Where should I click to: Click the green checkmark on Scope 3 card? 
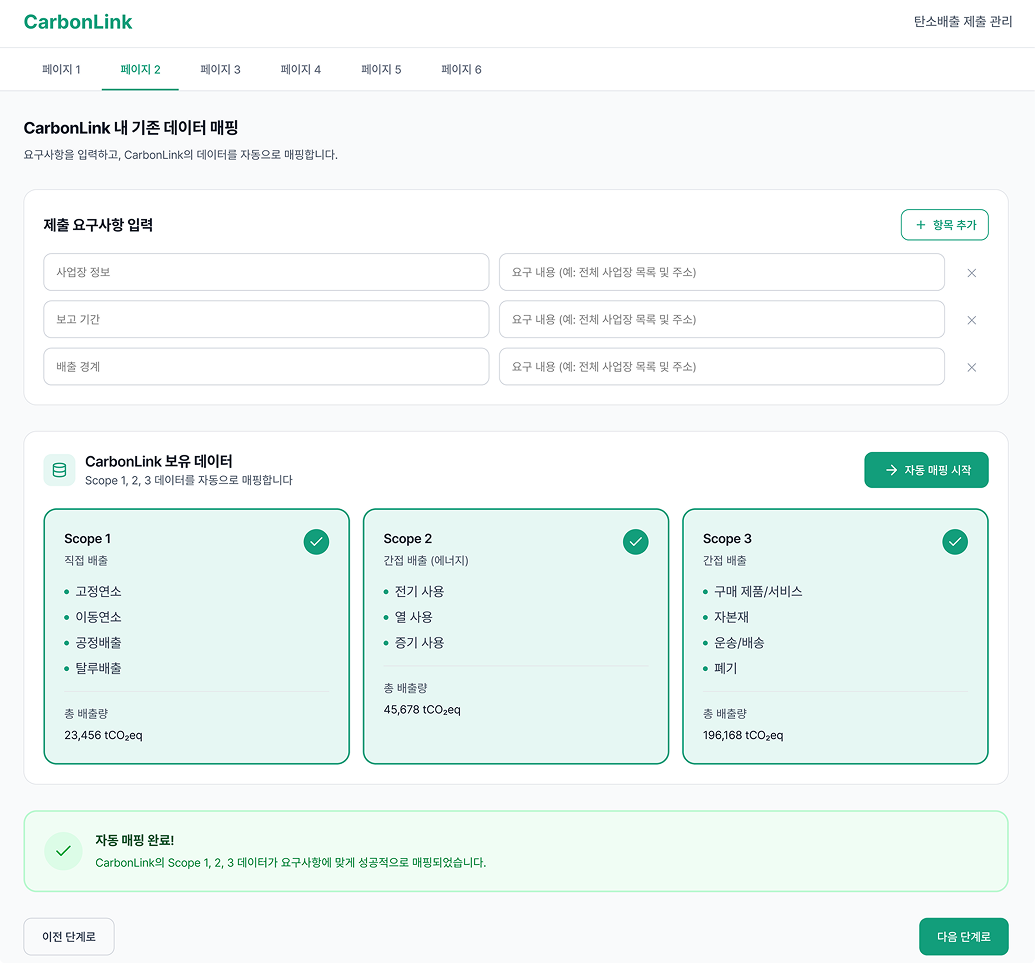pyautogui.click(x=955, y=542)
